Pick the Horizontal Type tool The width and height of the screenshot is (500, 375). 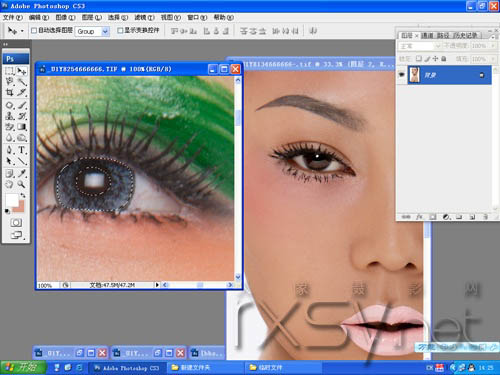(22, 150)
